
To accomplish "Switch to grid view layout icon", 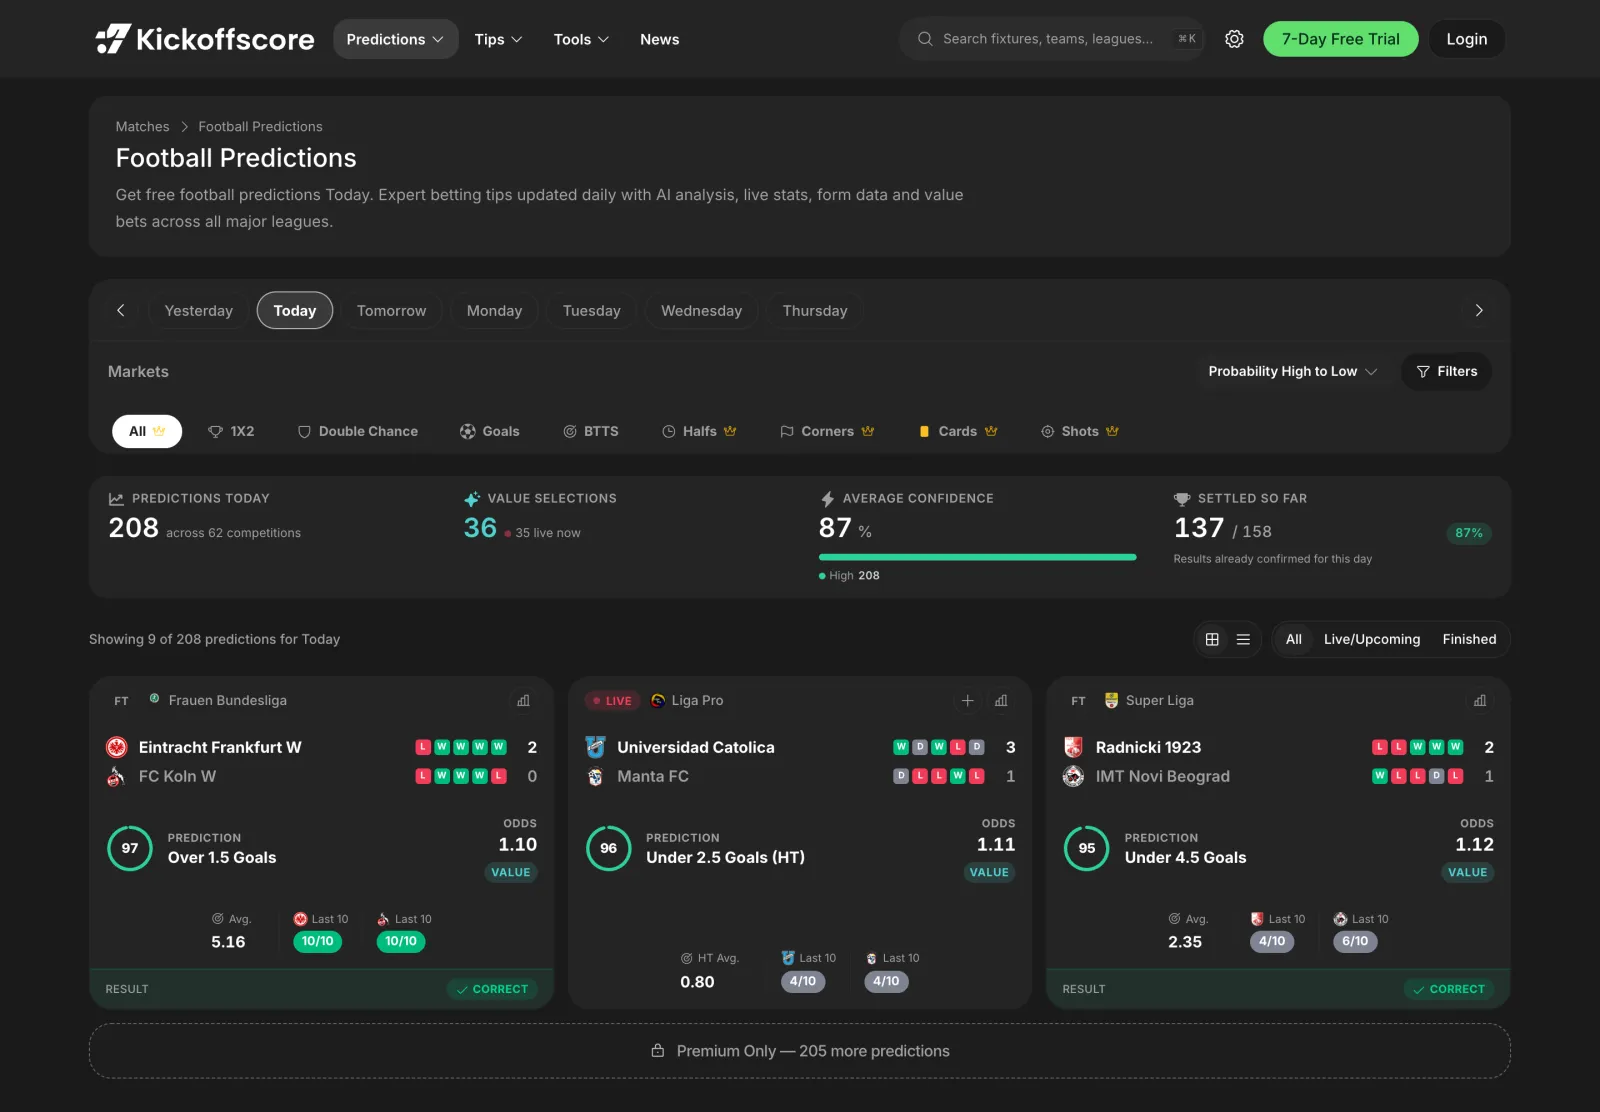I will (1212, 639).
